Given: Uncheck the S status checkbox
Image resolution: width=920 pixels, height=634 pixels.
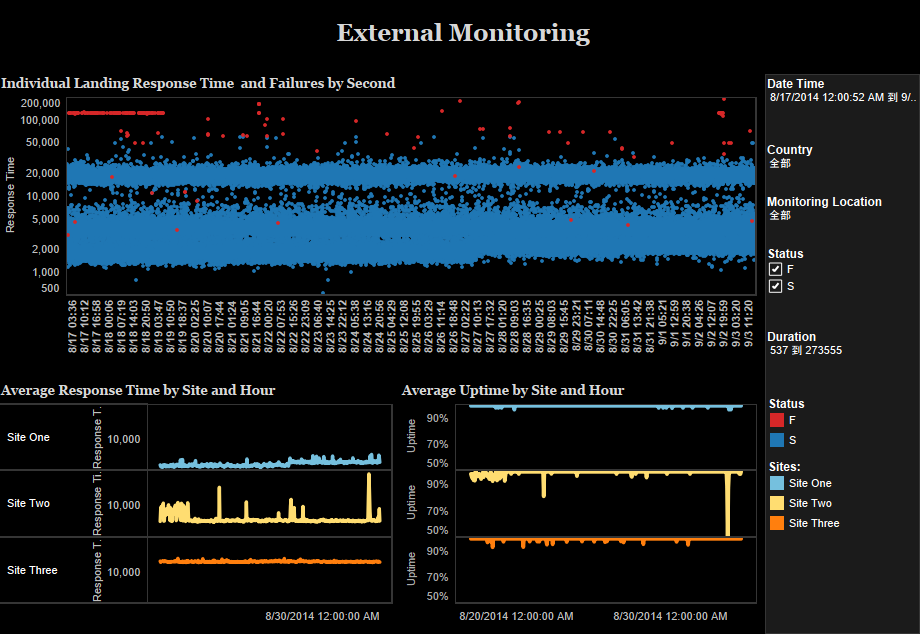Looking at the screenshot, I should (x=775, y=287).
